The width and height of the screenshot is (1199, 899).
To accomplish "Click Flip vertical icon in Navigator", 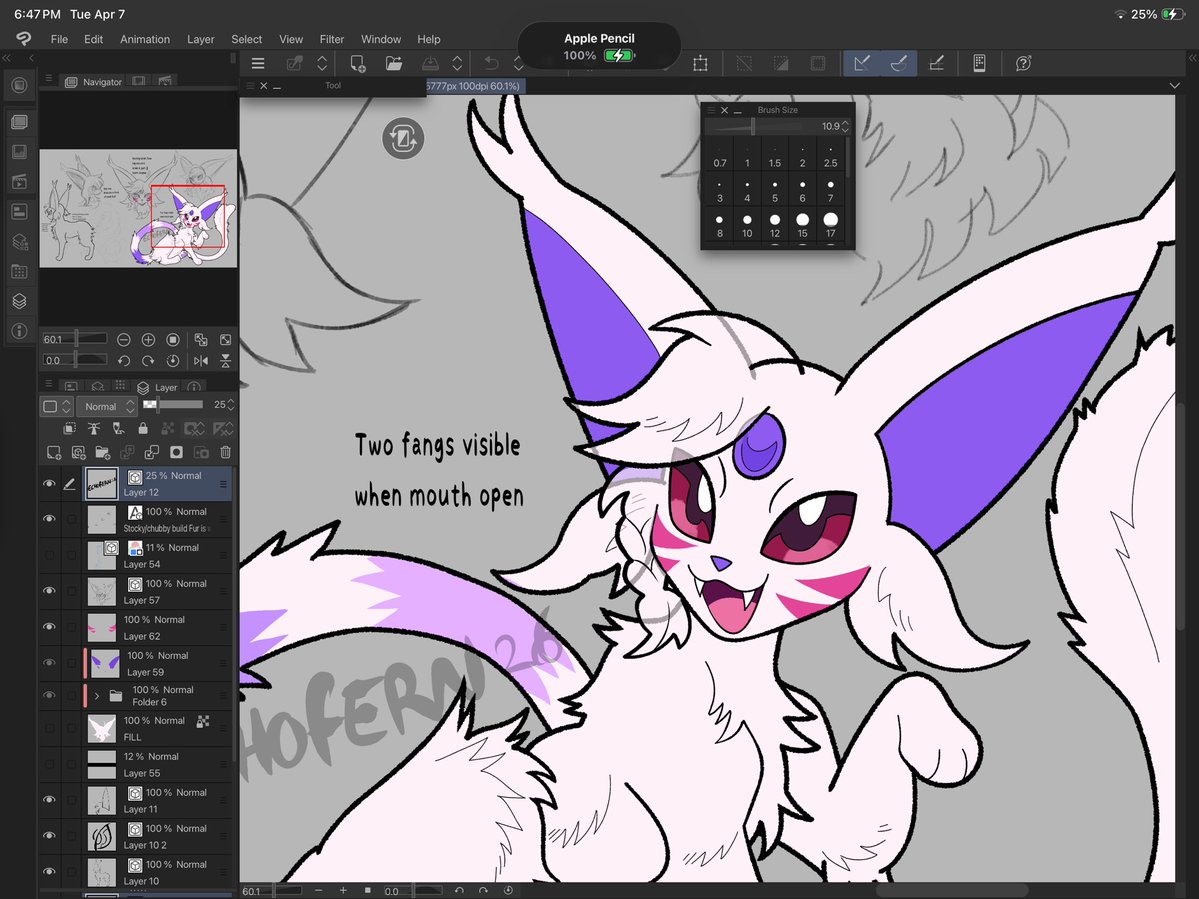I will [x=226, y=361].
